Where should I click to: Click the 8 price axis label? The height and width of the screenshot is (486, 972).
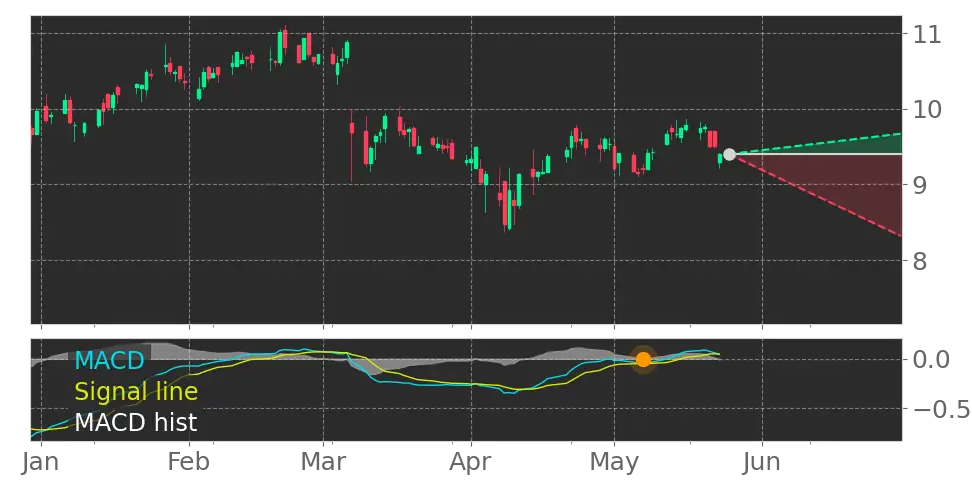920,261
